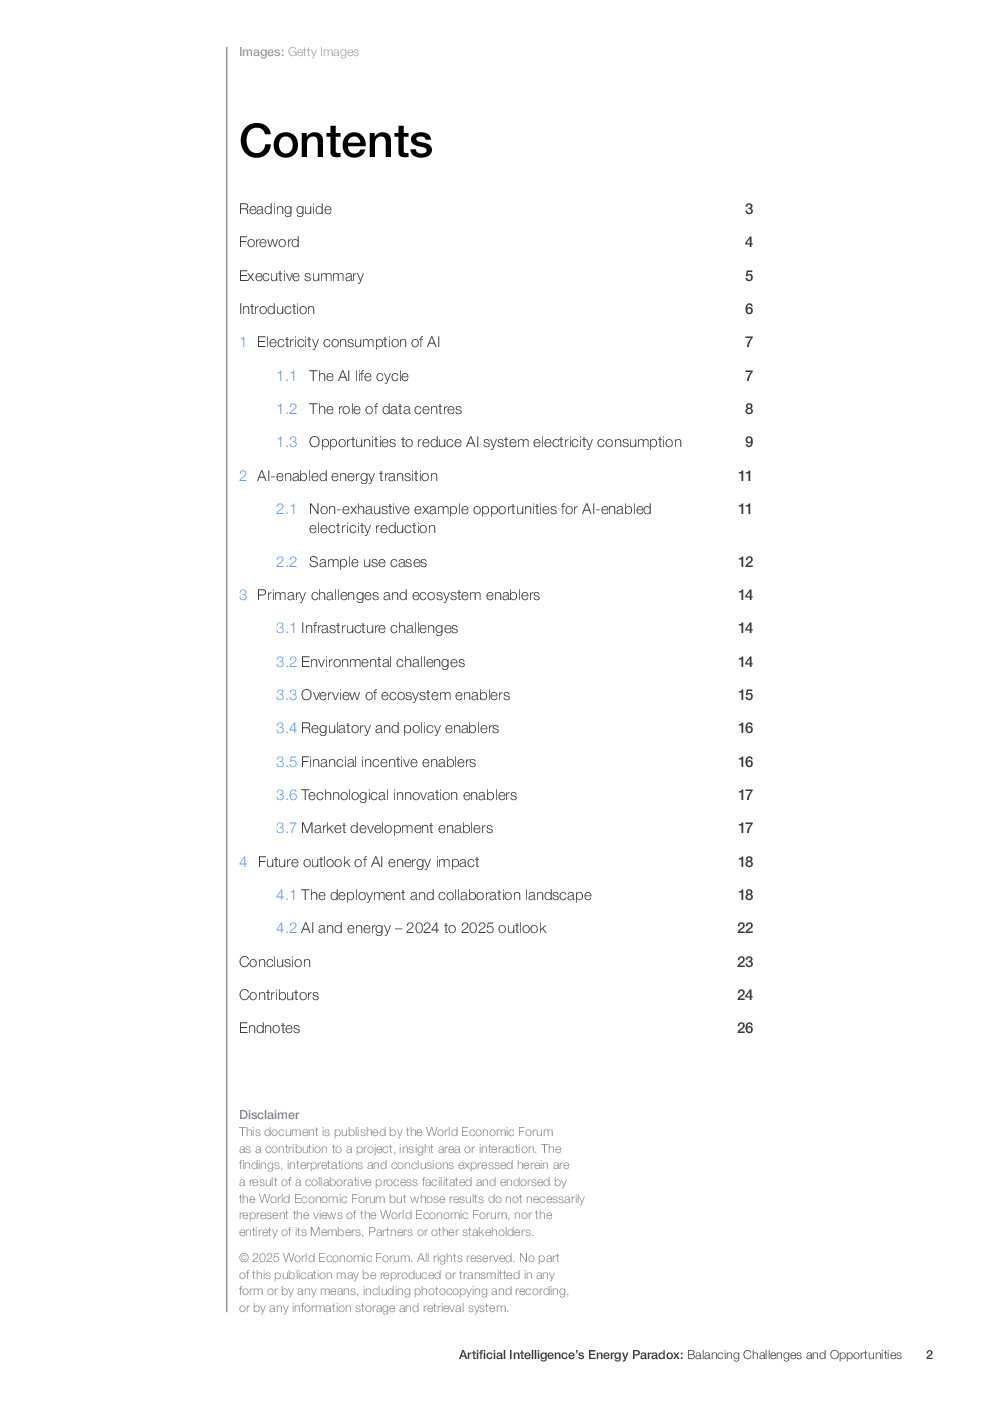
Task: Jump to the Foreword section
Action: [269, 242]
